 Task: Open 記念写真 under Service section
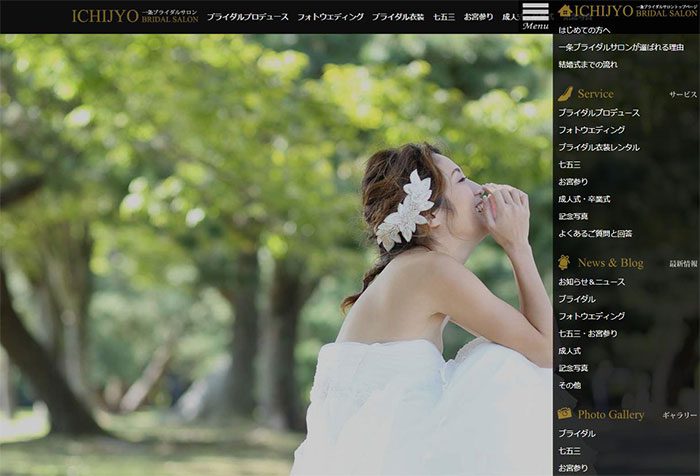(573, 217)
